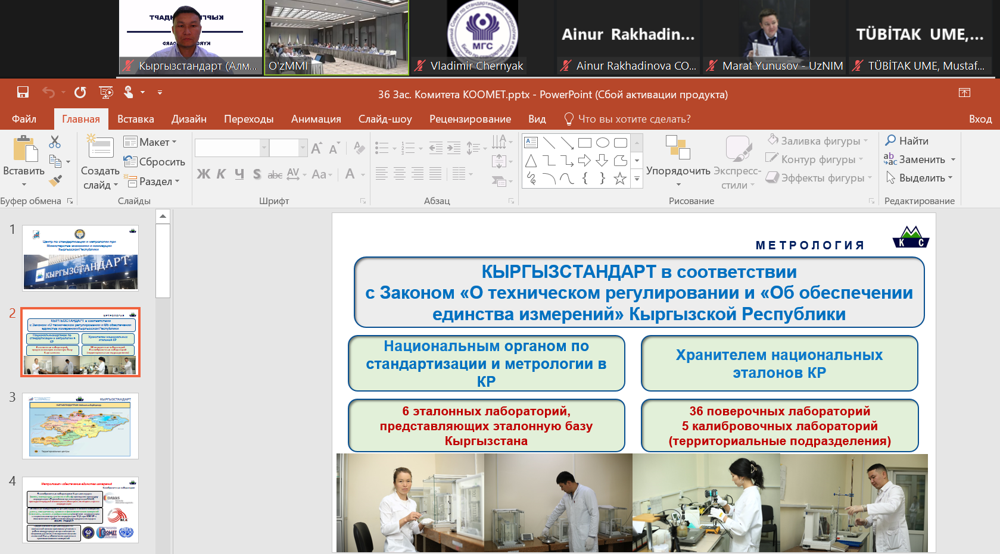
Task: Click the text direction icon
Action: 501,142
